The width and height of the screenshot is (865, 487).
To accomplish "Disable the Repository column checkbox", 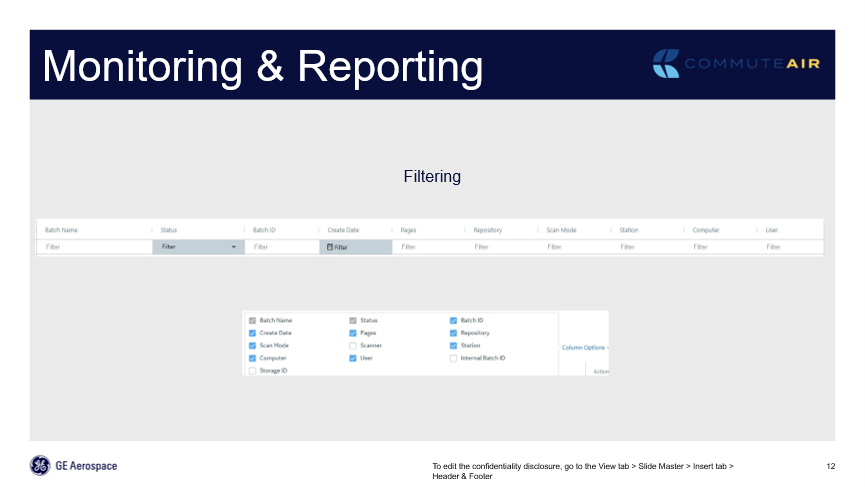I will (x=453, y=333).
